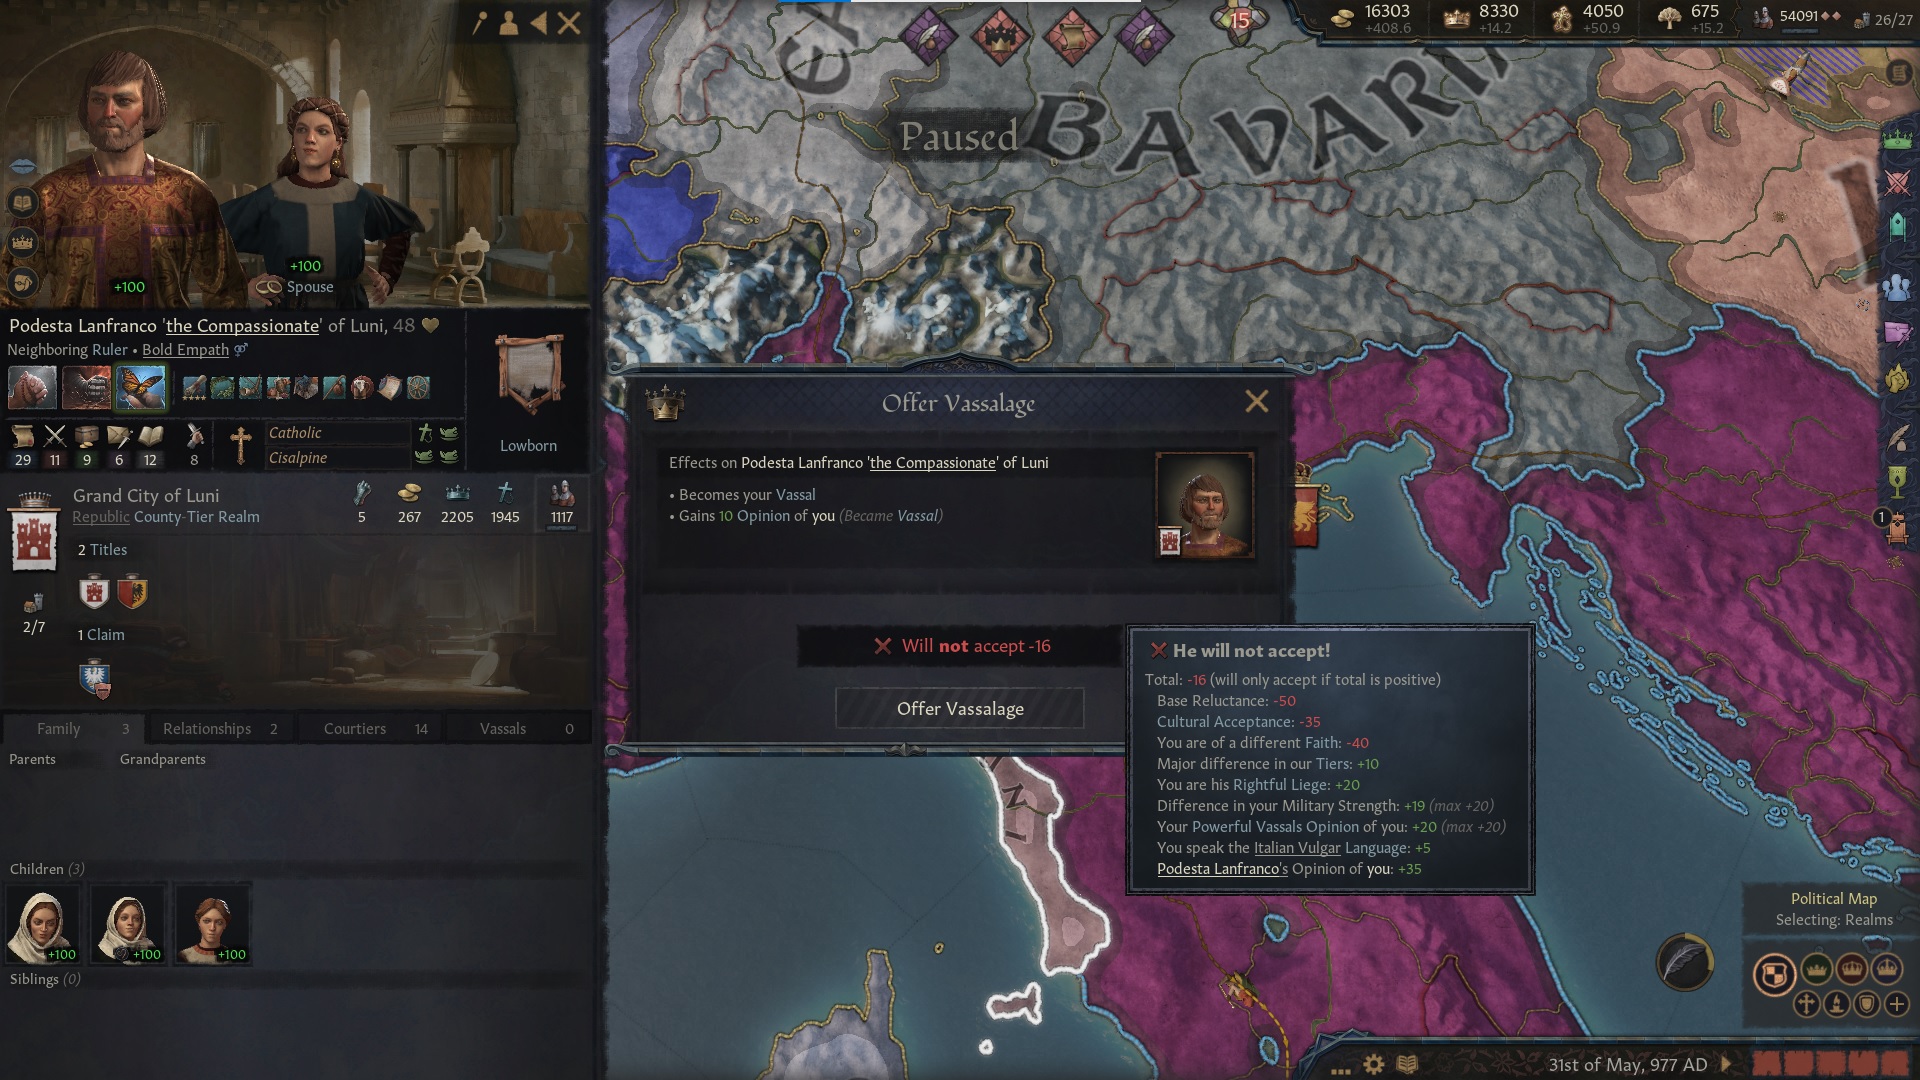This screenshot has height=1080, width=1920.
Task: Expand the Siblings (0) section
Action: click(x=45, y=979)
